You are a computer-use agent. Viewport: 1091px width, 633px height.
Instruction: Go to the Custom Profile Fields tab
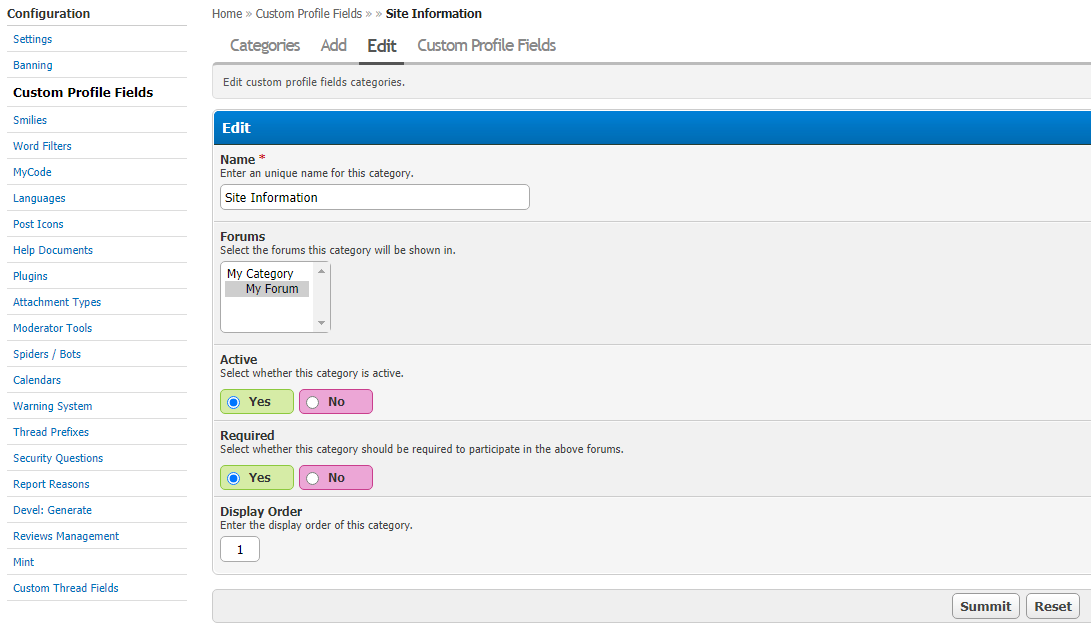[x=486, y=46]
